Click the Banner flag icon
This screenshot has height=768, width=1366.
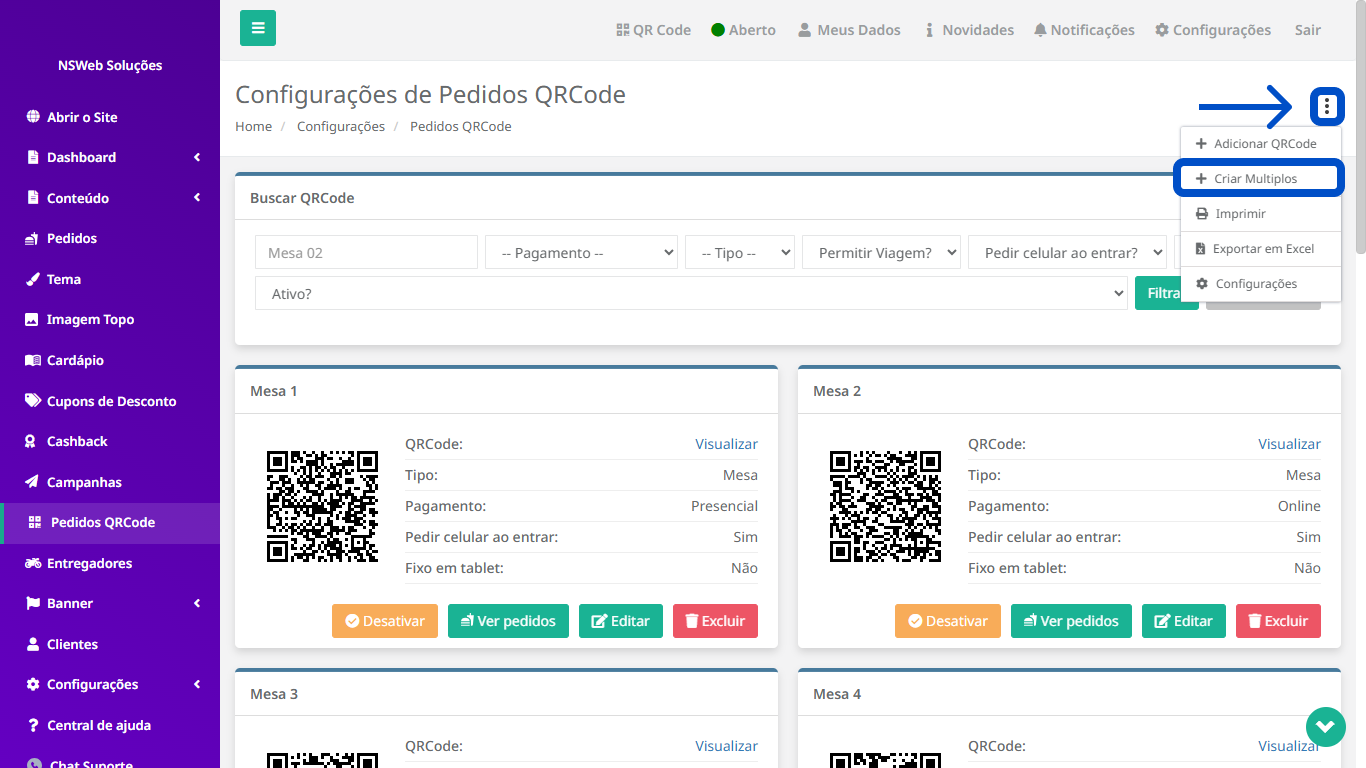pos(33,604)
